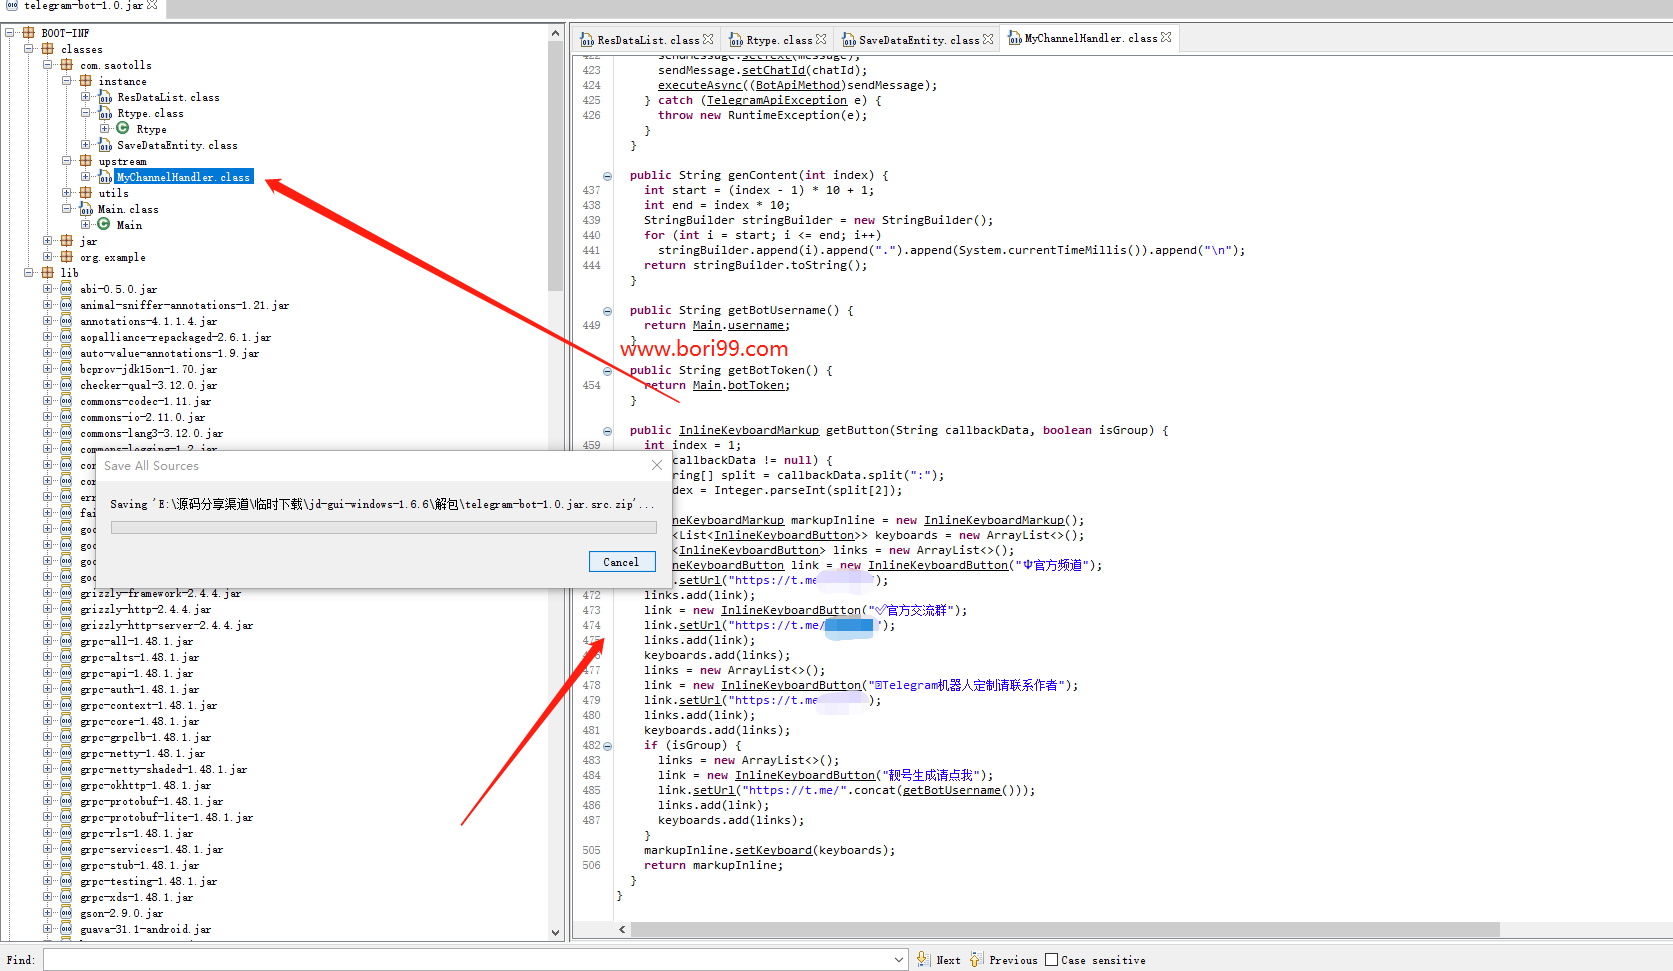Click the MyChannelHandler.class file icon
1673x971 pixels.
tap(105, 177)
